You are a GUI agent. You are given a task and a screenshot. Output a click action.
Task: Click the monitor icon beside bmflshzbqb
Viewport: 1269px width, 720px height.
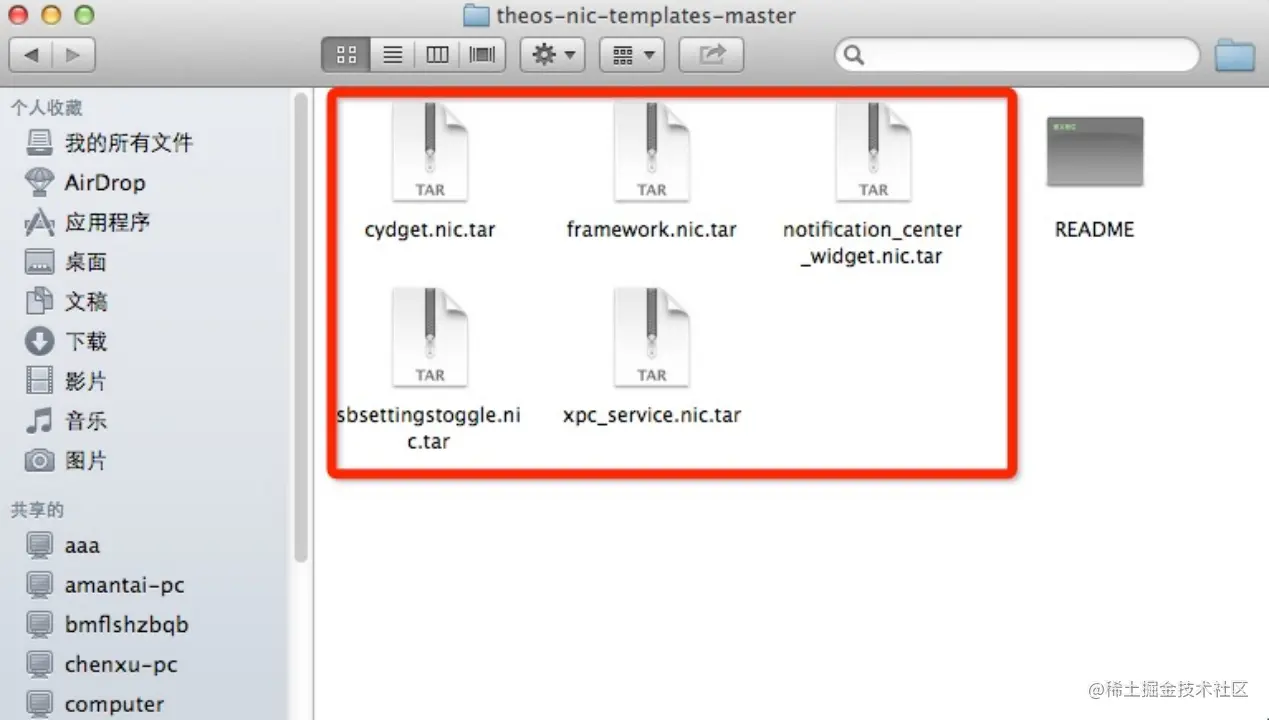[39, 626]
